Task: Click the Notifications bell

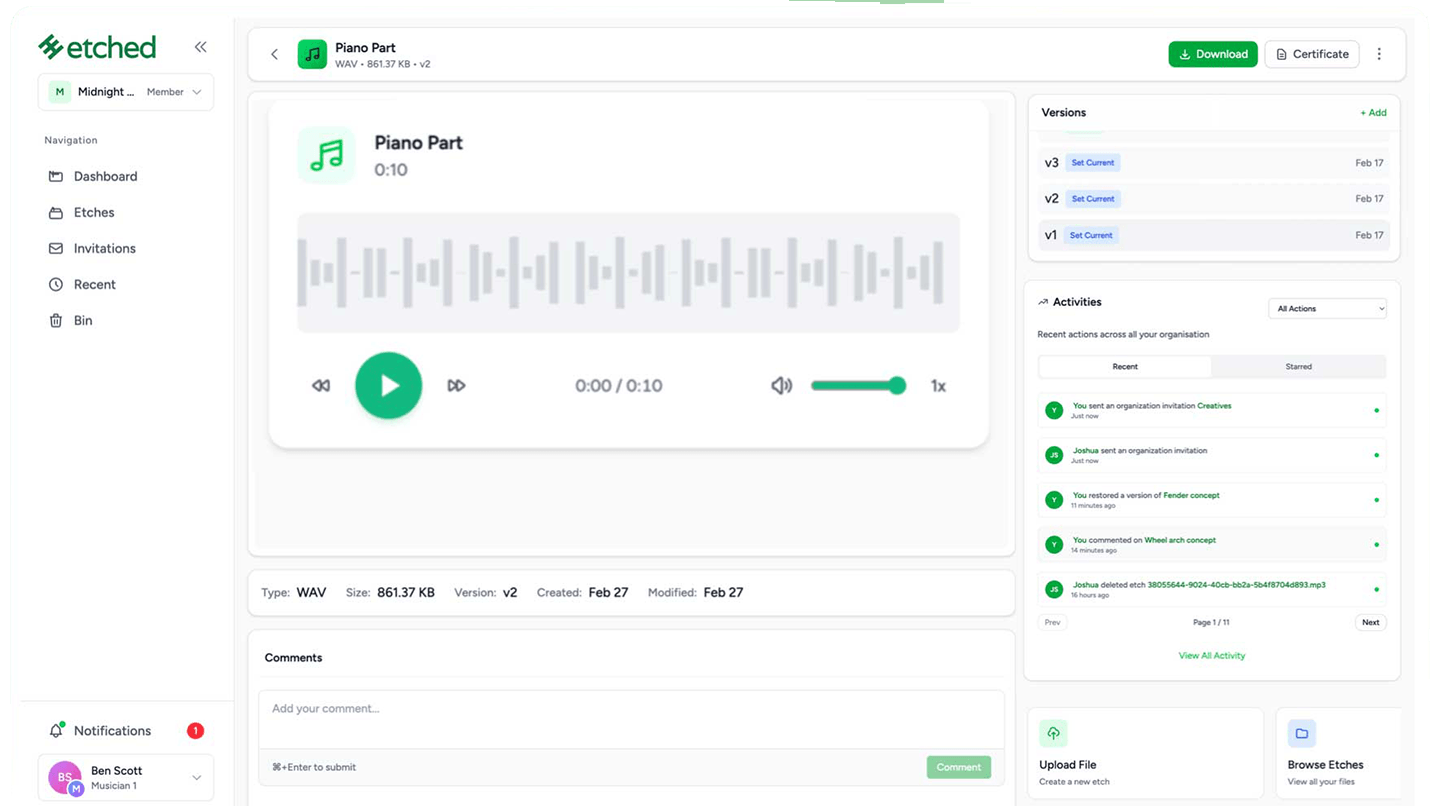Action: coord(58,731)
